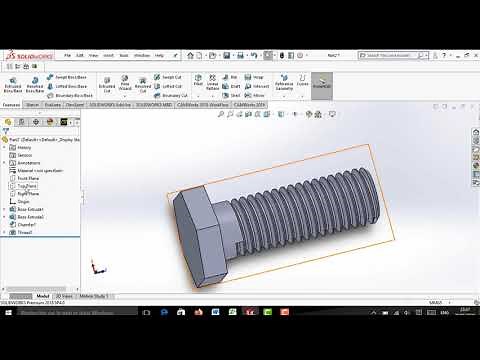Click the Zoom to Fit icon
The image size is (480, 360).
[220, 114]
